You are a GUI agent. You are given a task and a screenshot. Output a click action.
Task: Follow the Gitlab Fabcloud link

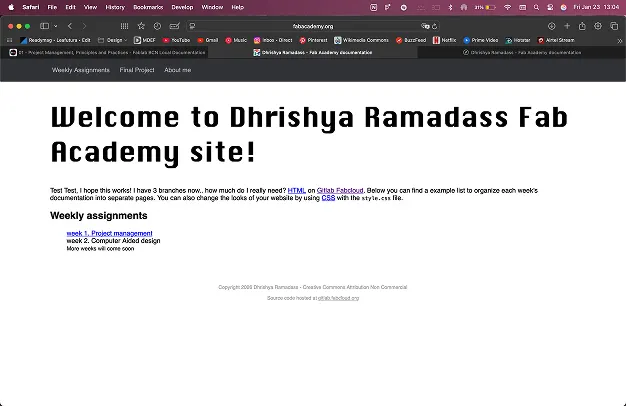340,190
